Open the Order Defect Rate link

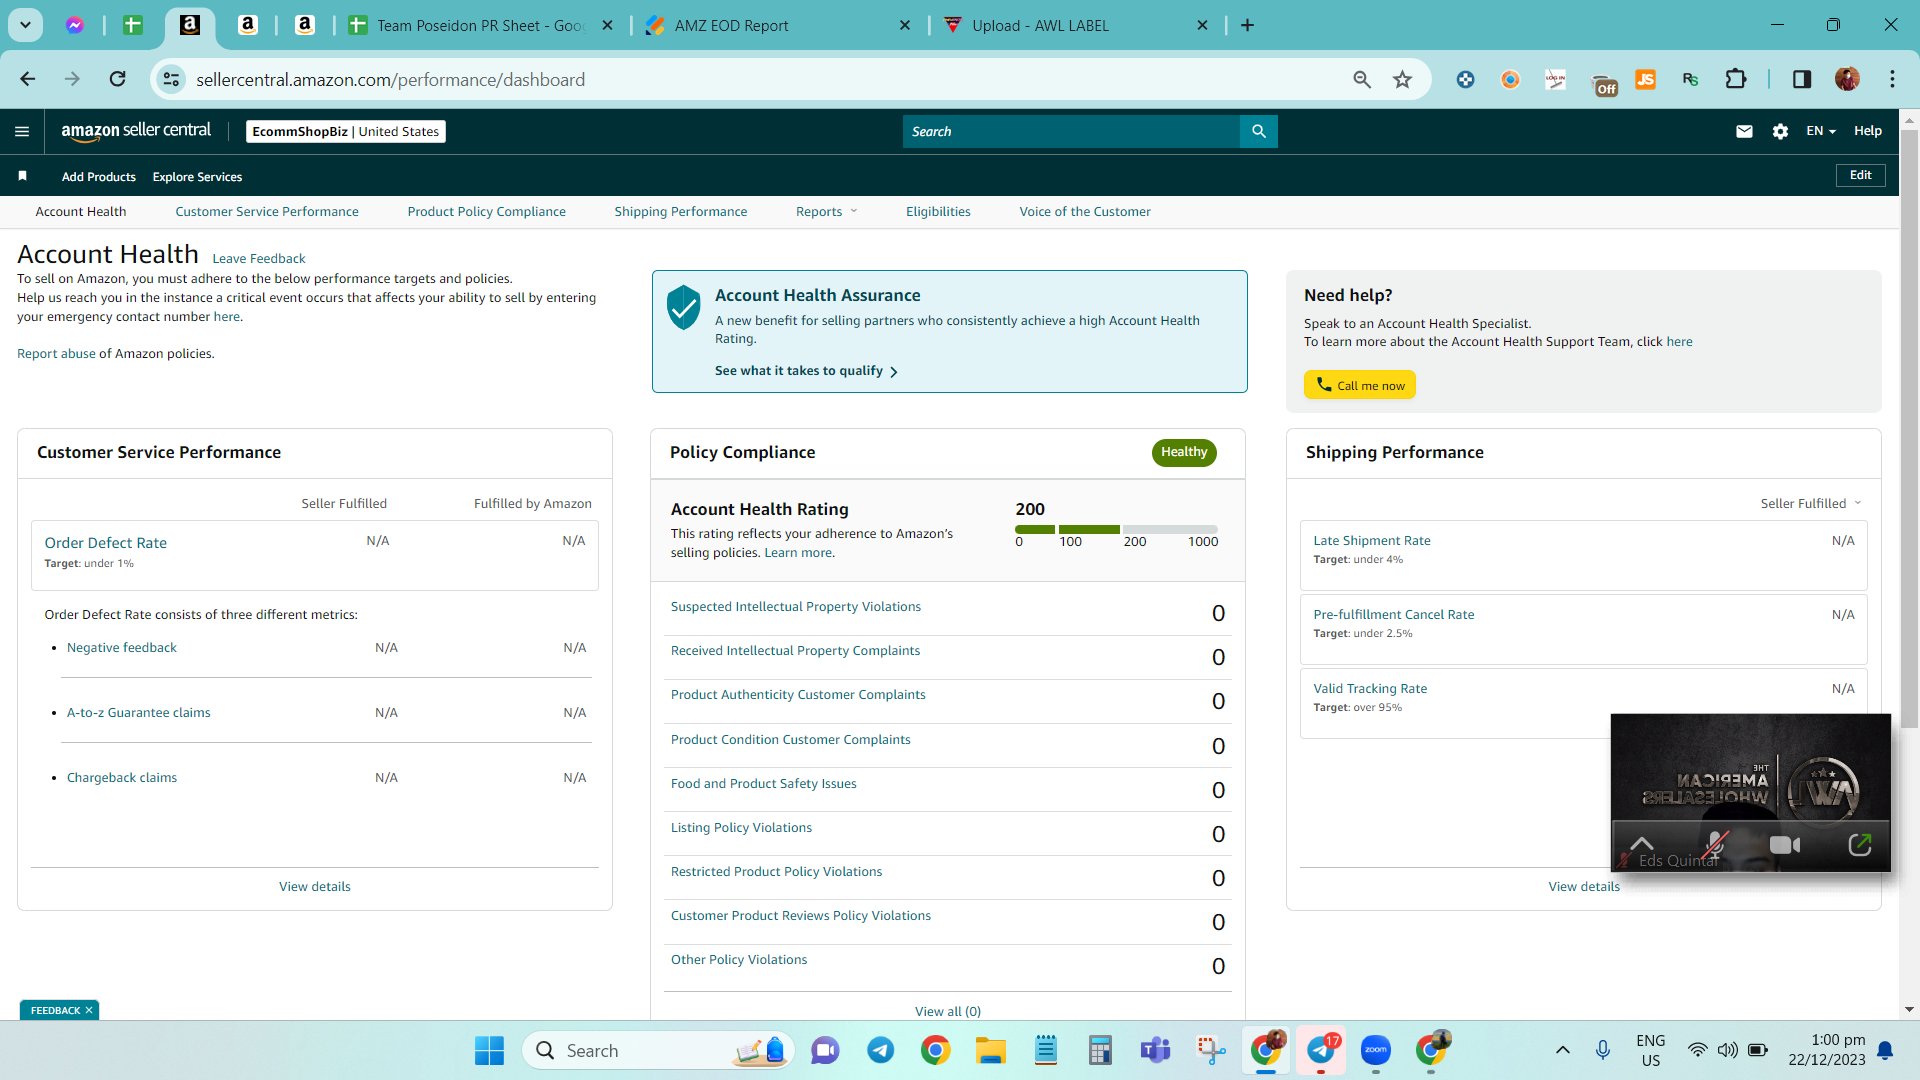(106, 542)
